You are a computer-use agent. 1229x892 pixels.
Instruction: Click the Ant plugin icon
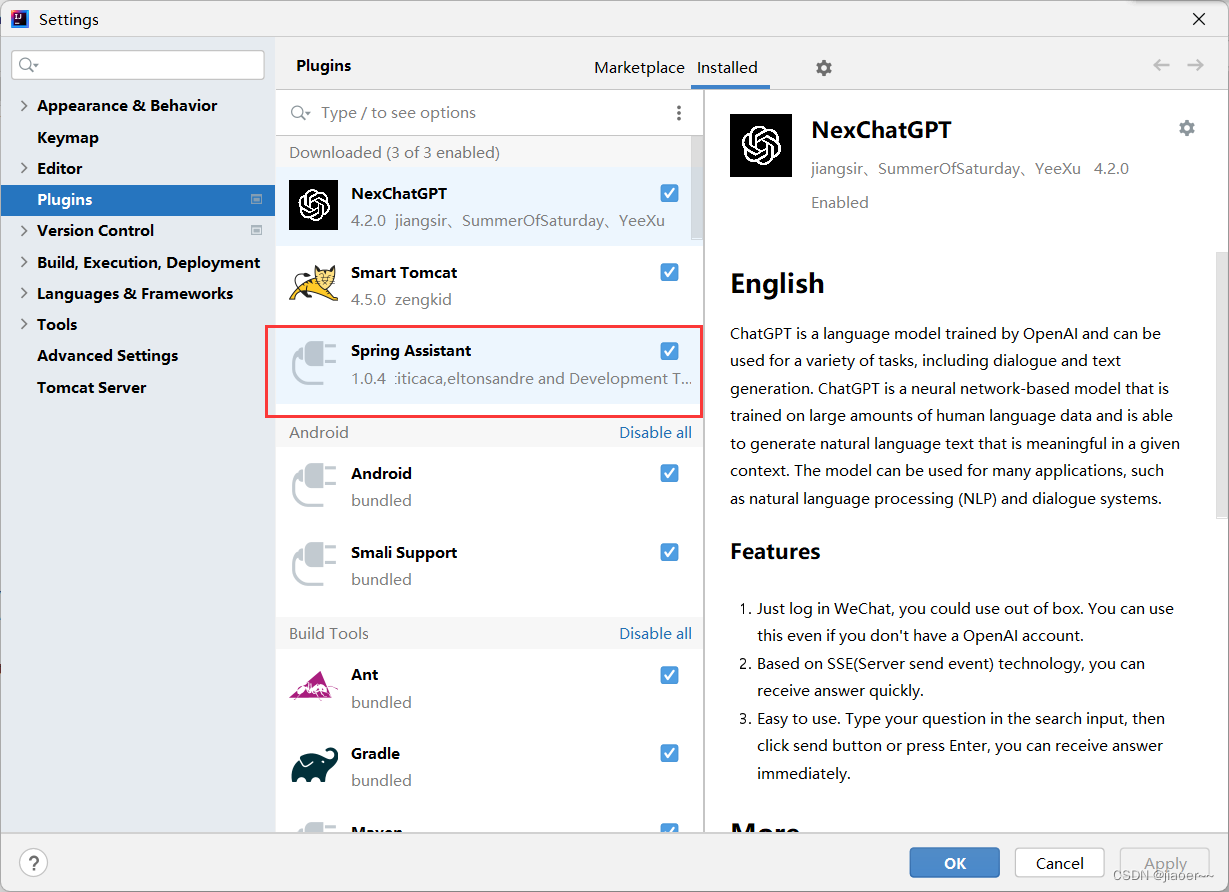pos(314,687)
